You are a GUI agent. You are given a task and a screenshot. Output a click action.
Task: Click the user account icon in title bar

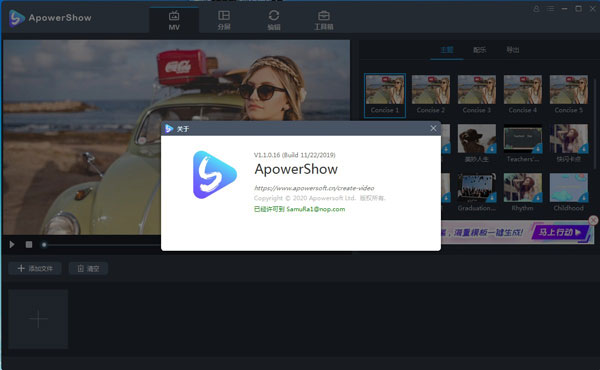[x=536, y=8]
